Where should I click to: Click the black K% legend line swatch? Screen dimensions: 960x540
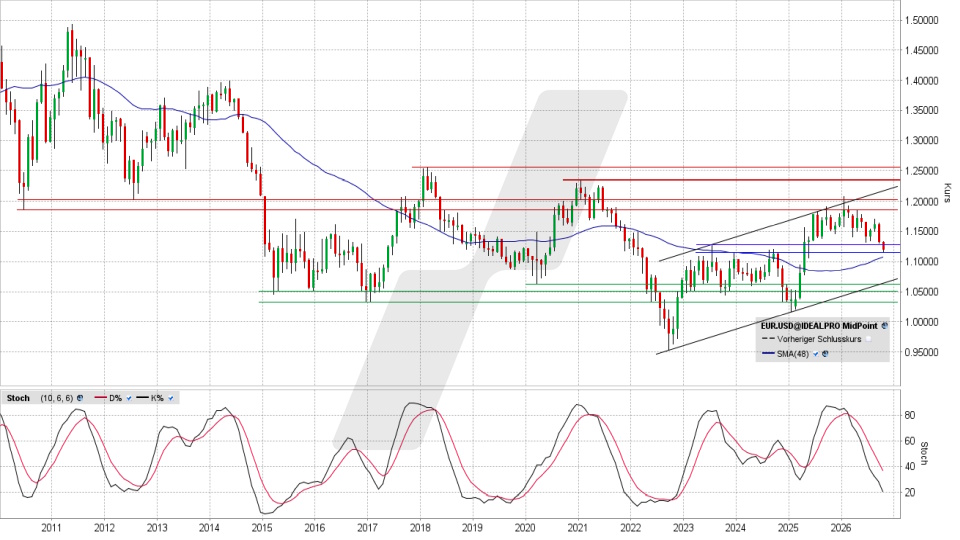142,397
